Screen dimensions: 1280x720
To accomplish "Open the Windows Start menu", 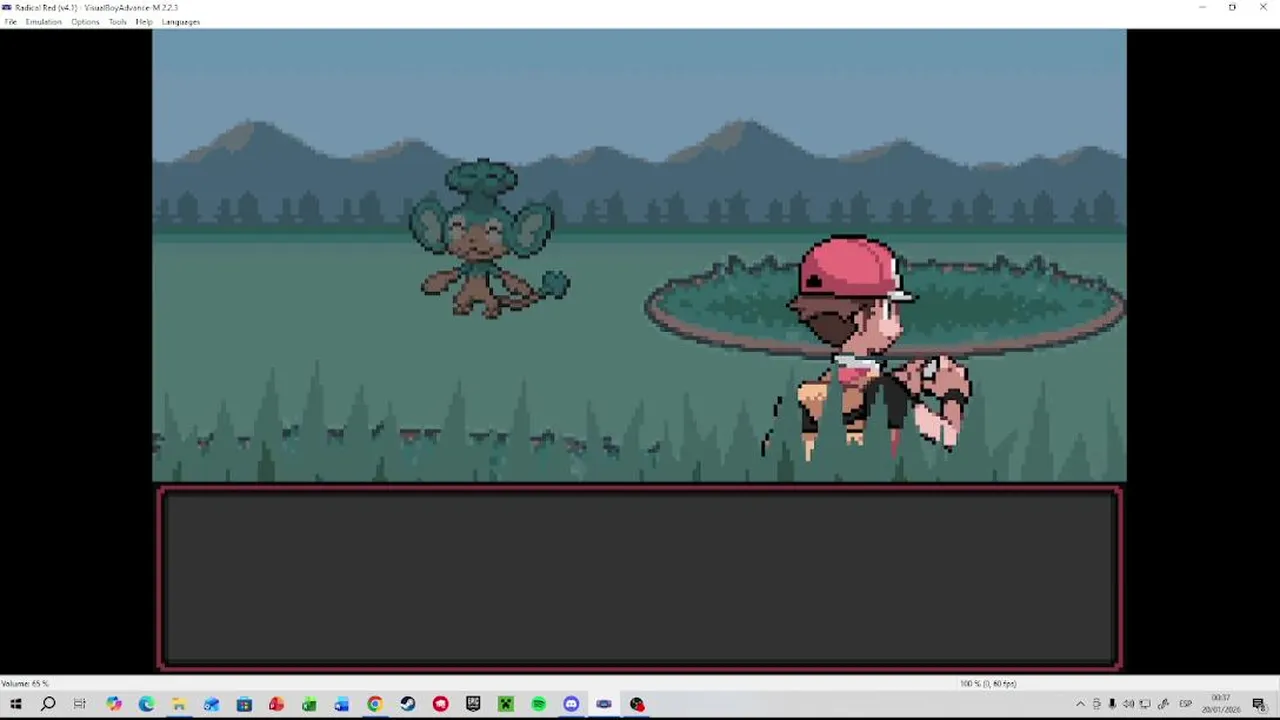I will tap(16, 704).
